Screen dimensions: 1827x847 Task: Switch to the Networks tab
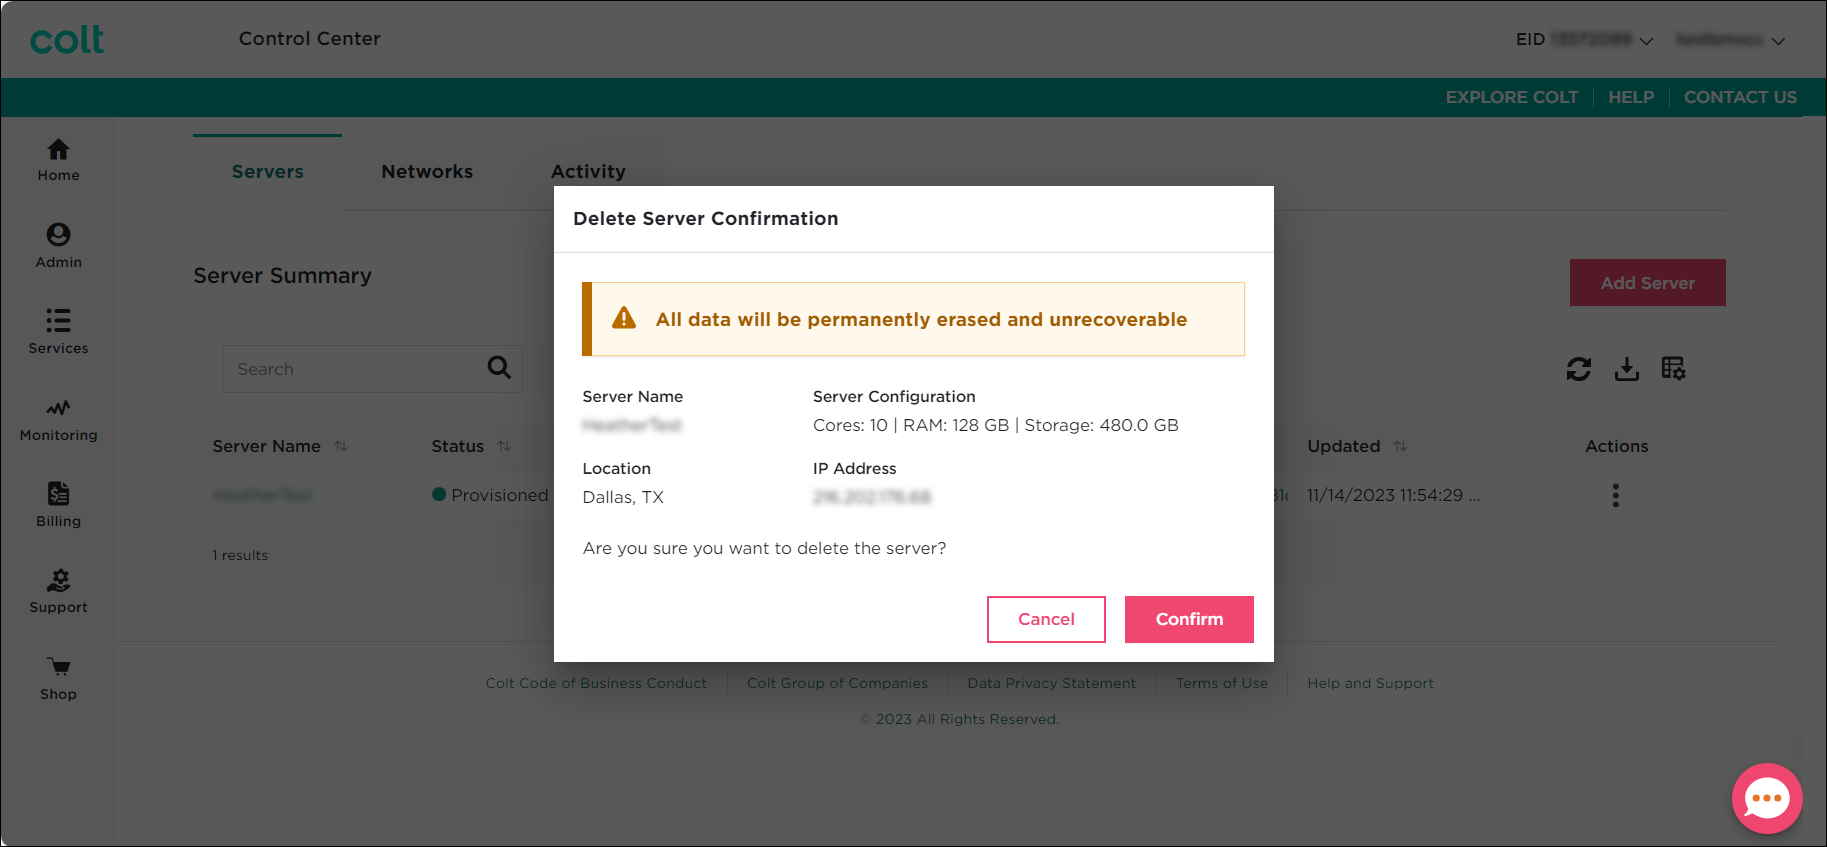tap(427, 172)
